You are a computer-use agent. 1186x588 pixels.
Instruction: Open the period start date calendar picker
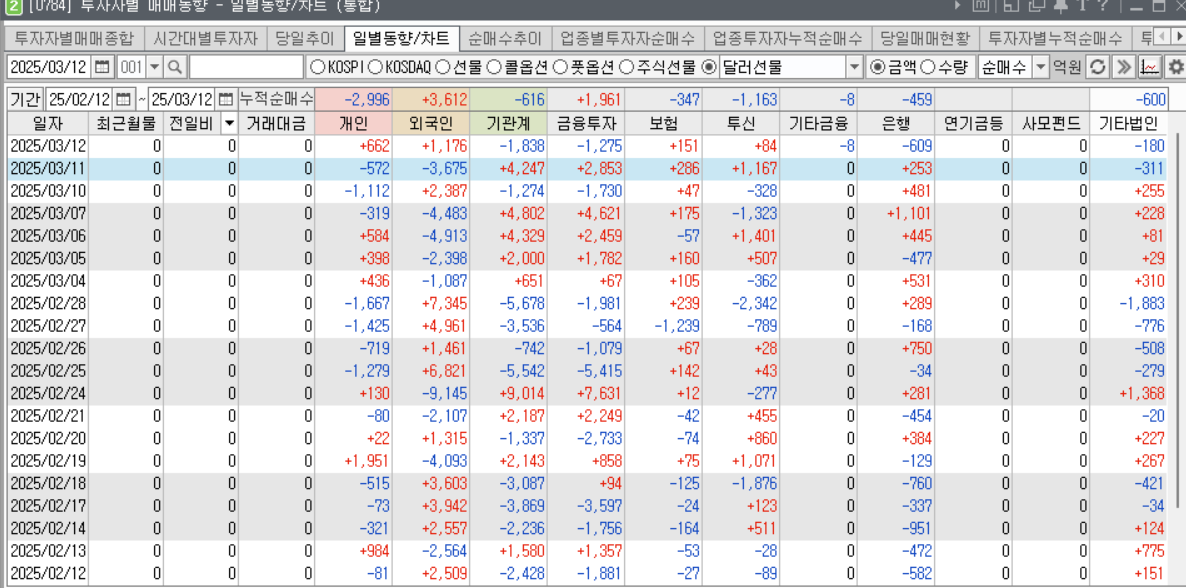(124, 100)
